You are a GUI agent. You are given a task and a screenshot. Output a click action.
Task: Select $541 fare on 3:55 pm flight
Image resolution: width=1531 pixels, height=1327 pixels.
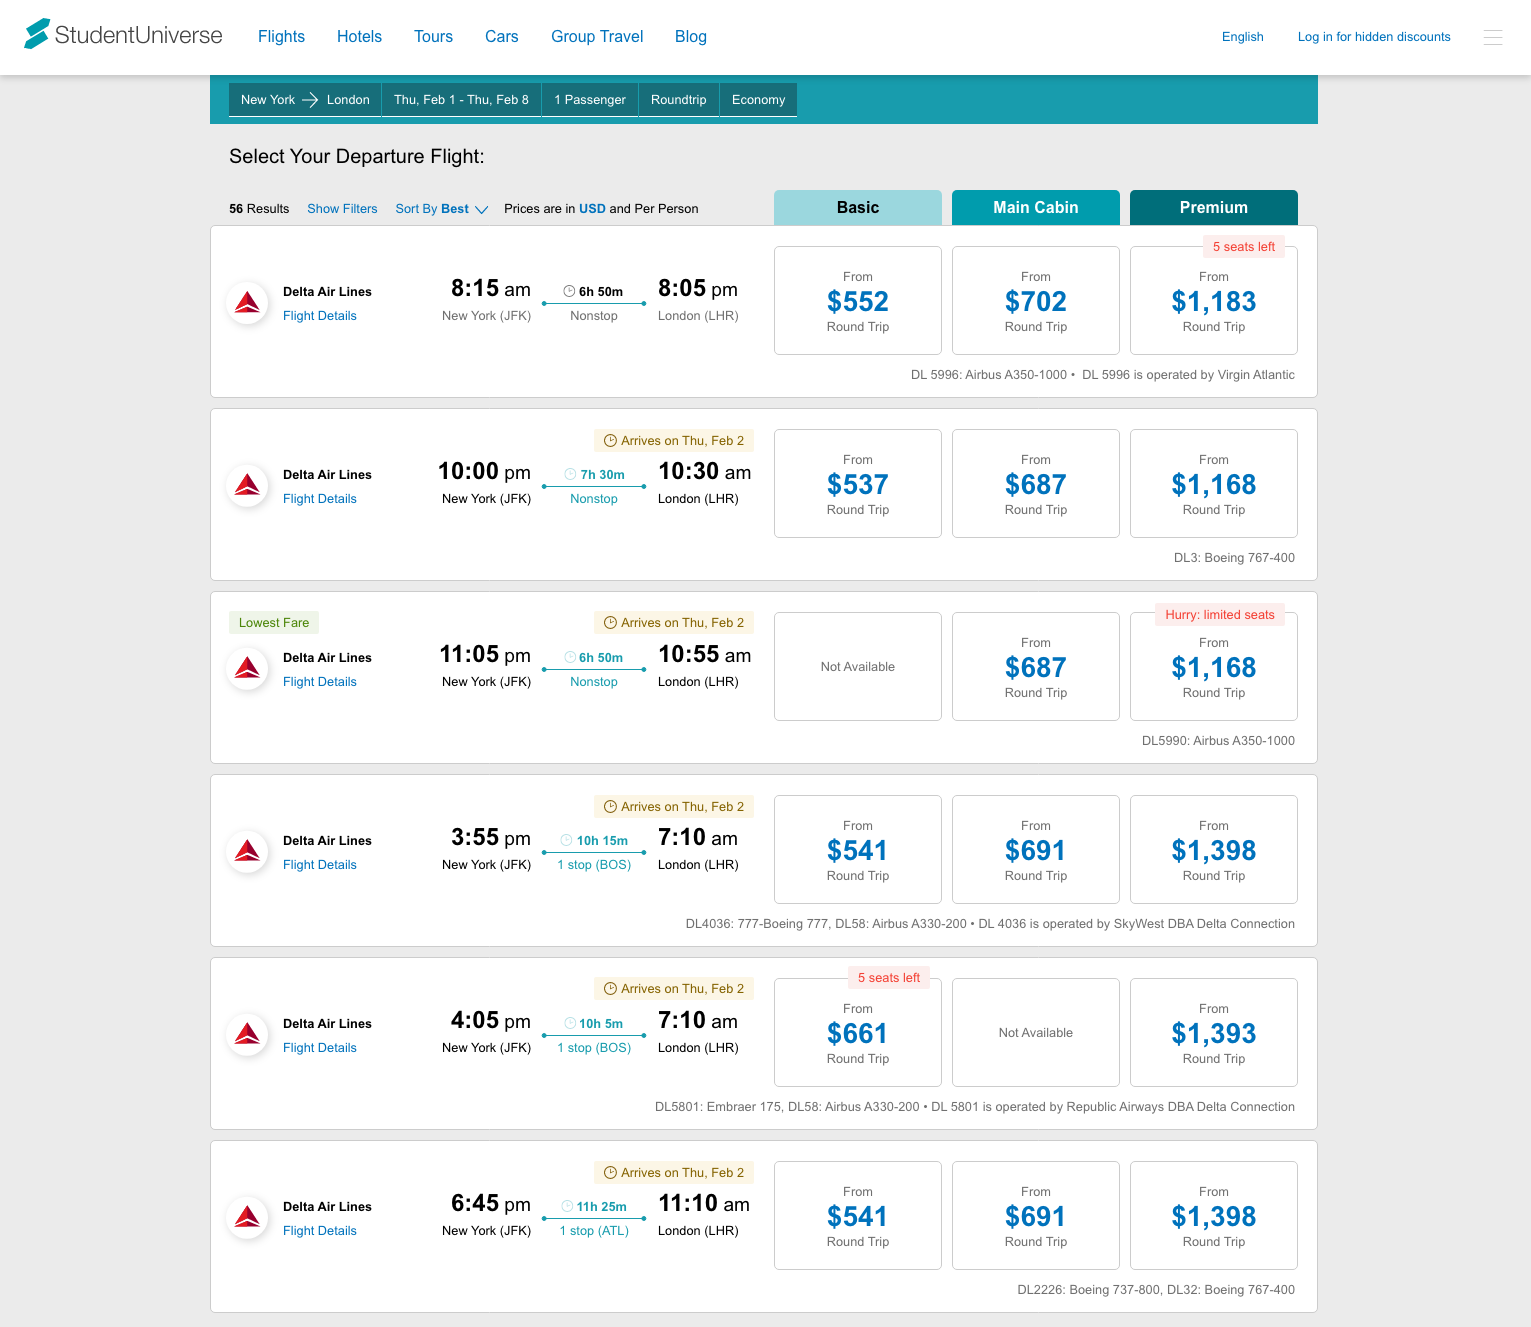(858, 849)
